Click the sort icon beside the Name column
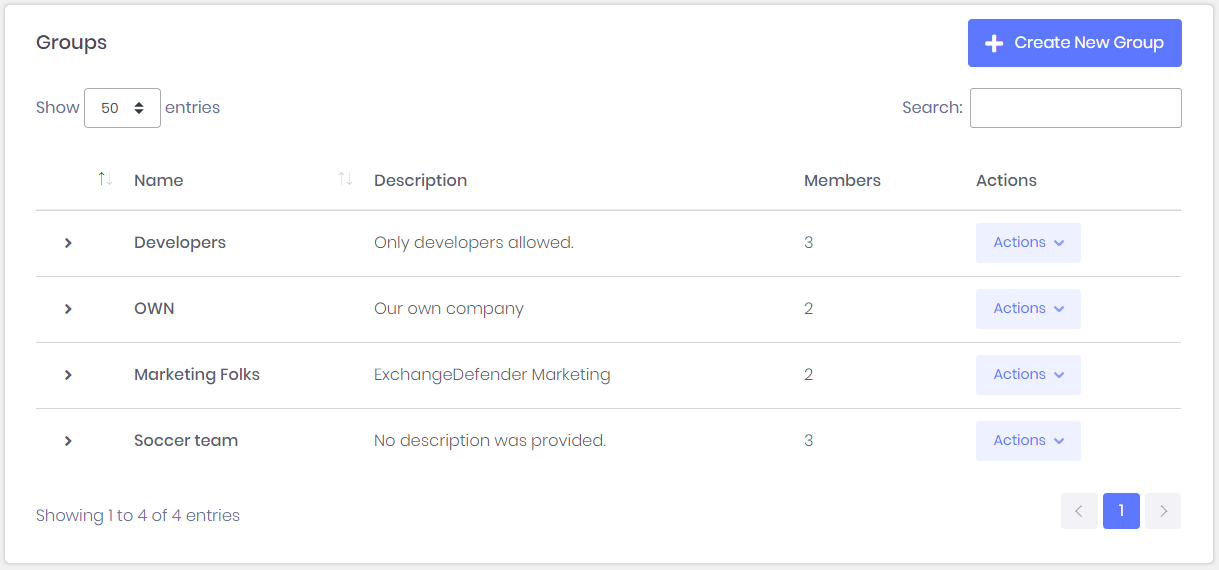Viewport: 1219px width, 570px height. pos(345,179)
